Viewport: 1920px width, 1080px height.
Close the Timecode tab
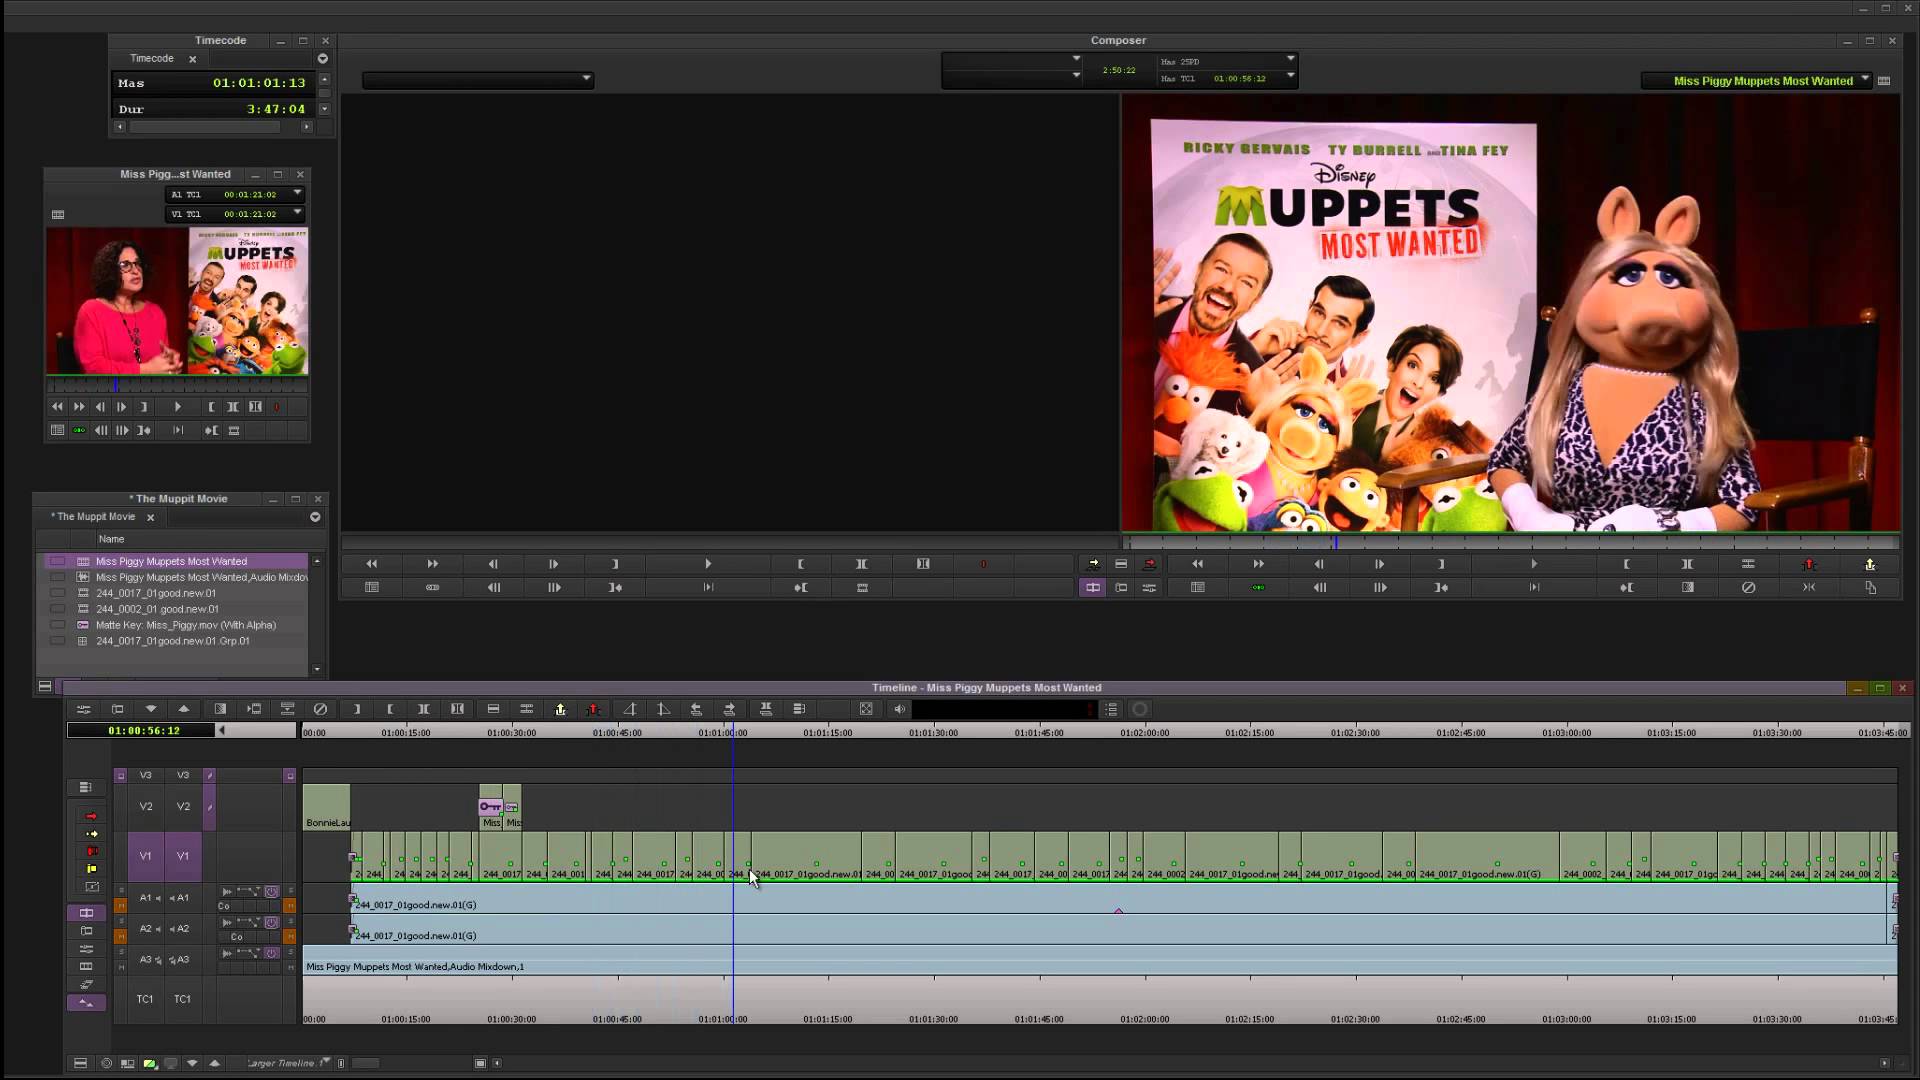coord(193,59)
